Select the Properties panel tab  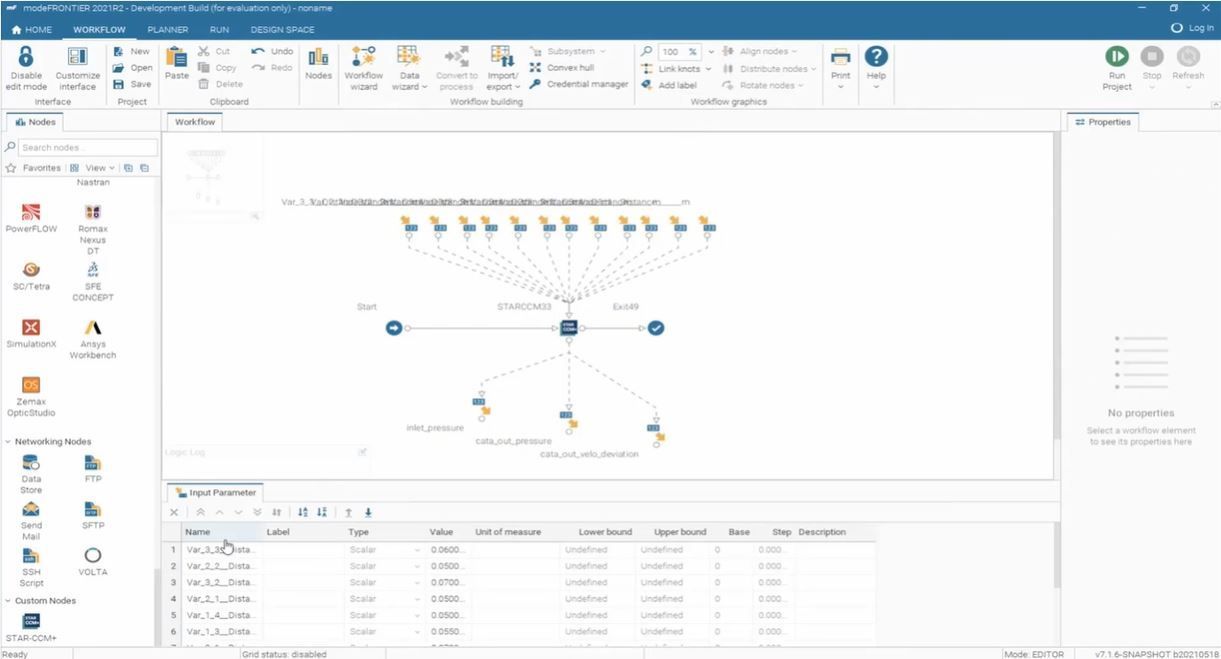coord(1103,122)
